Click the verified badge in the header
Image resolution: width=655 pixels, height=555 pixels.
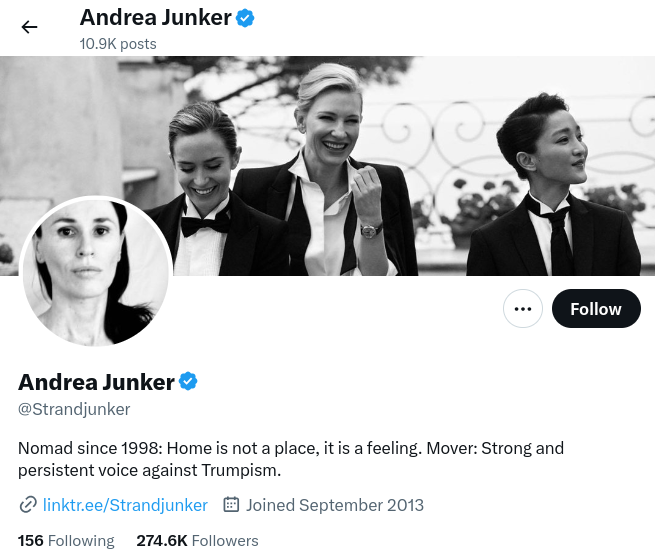pos(245,18)
